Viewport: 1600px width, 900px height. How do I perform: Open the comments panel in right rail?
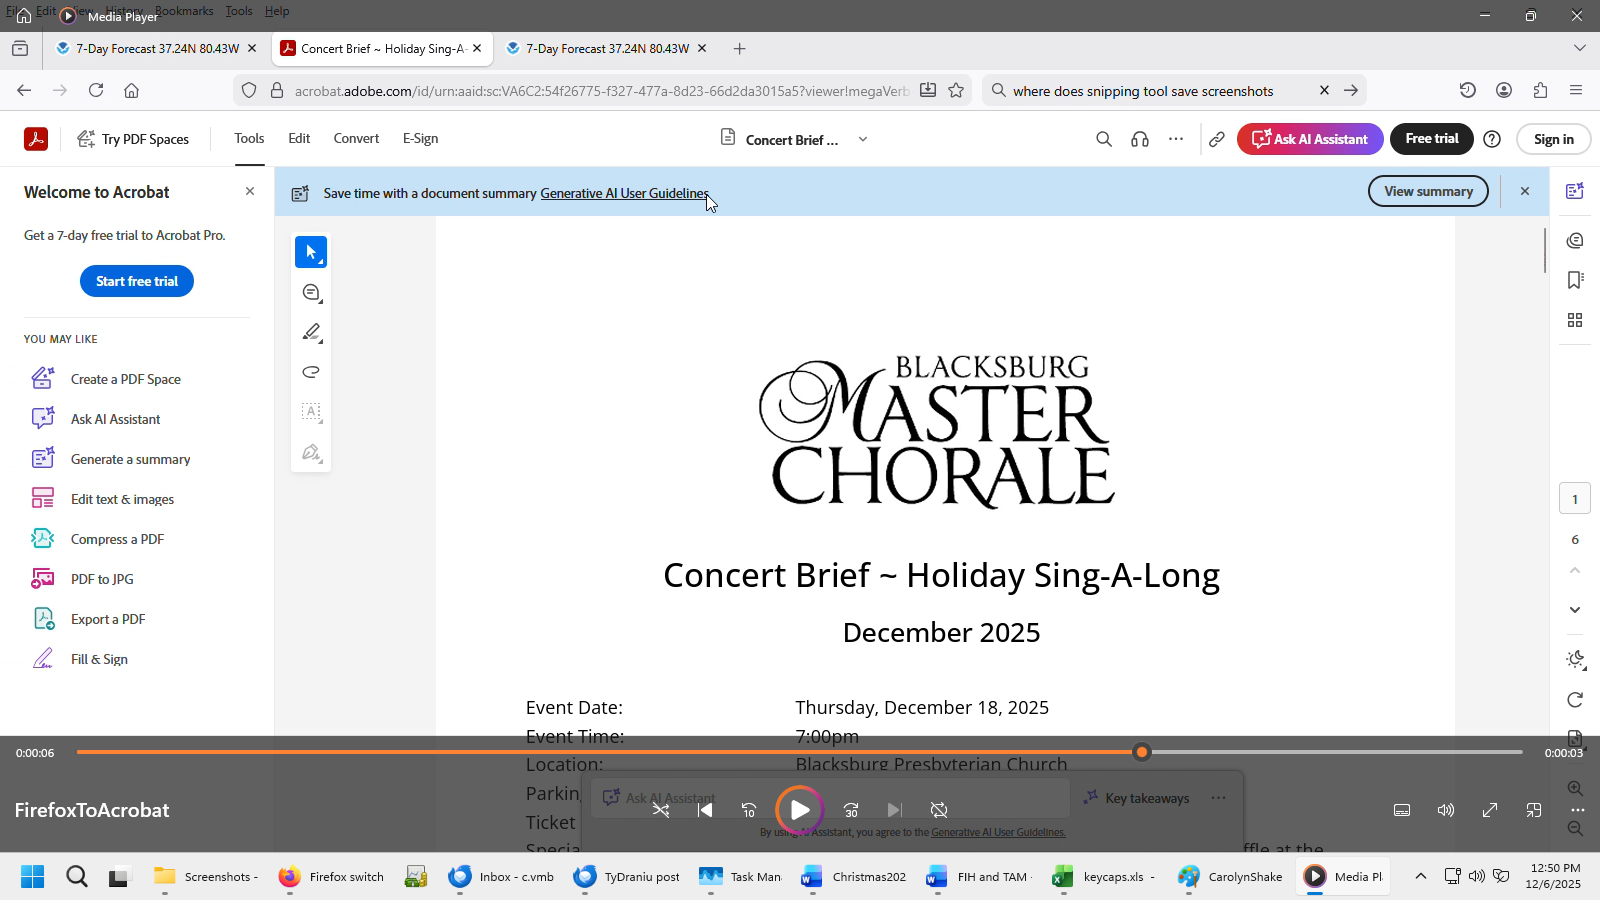click(x=1575, y=240)
